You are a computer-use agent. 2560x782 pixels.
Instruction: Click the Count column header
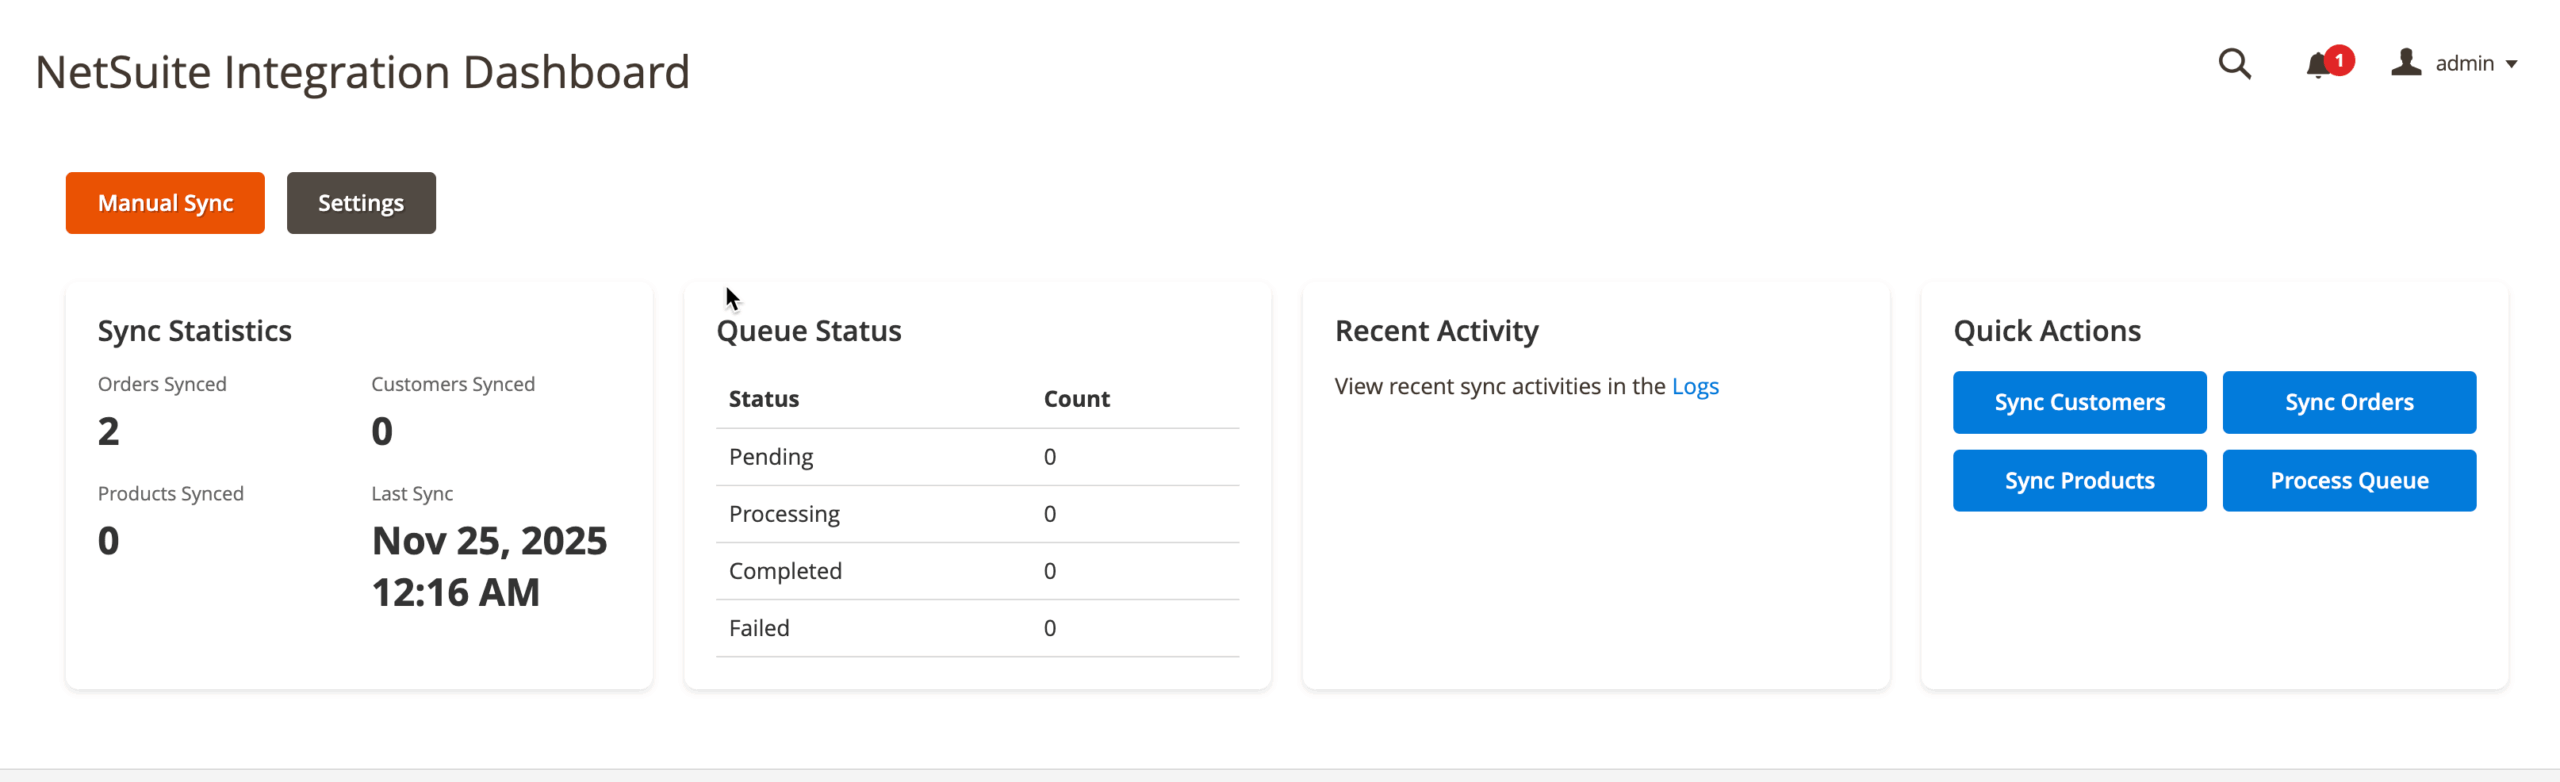click(x=1076, y=399)
